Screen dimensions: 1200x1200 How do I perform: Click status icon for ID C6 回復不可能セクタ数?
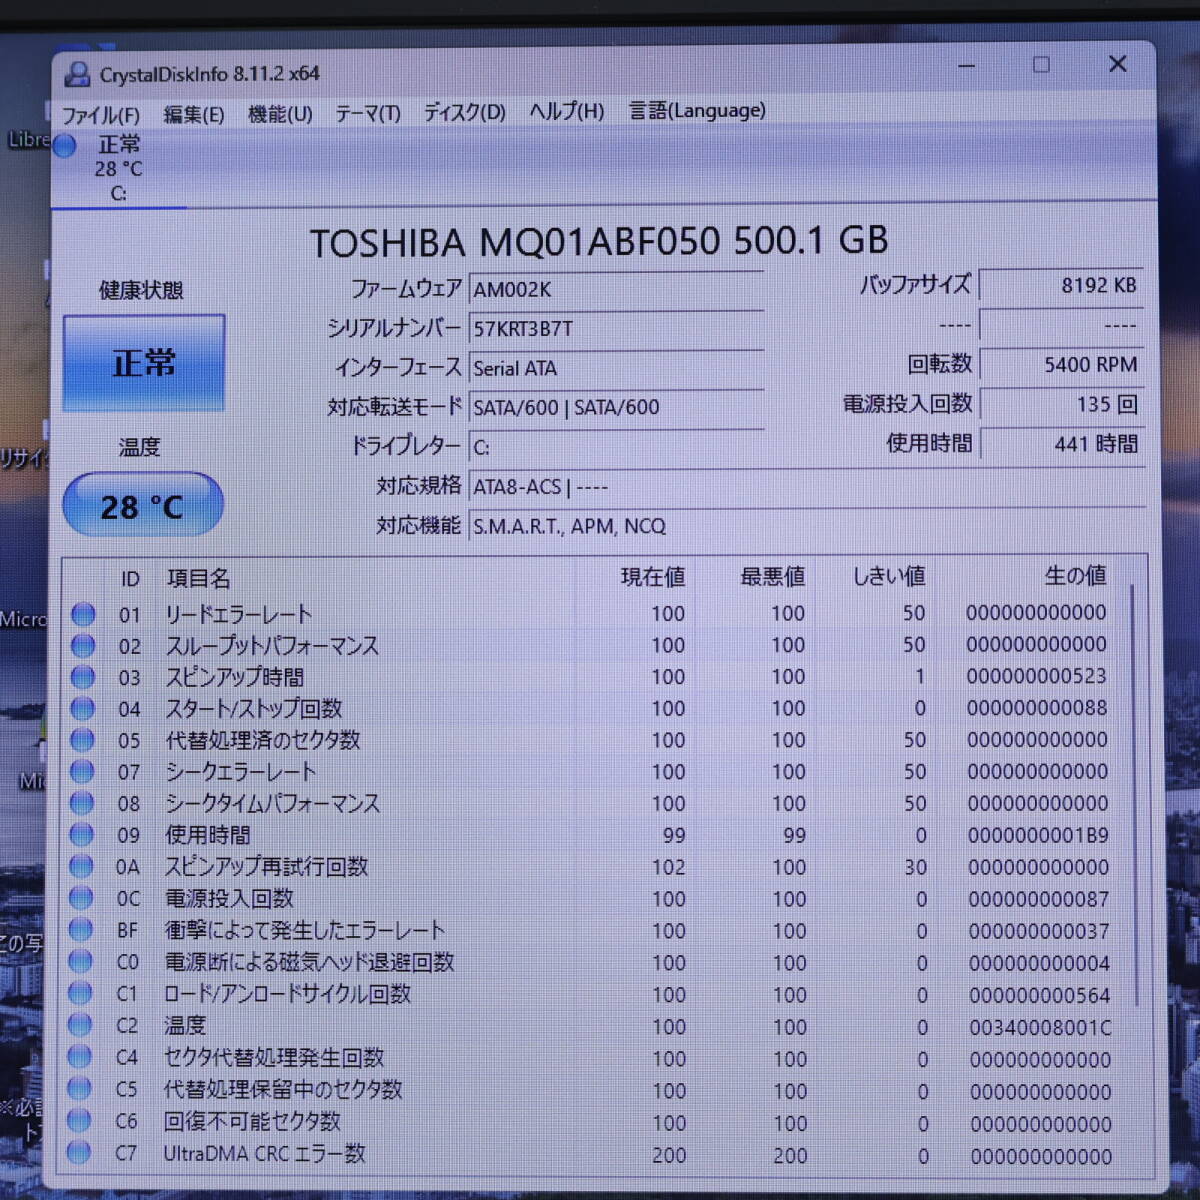(79, 1121)
